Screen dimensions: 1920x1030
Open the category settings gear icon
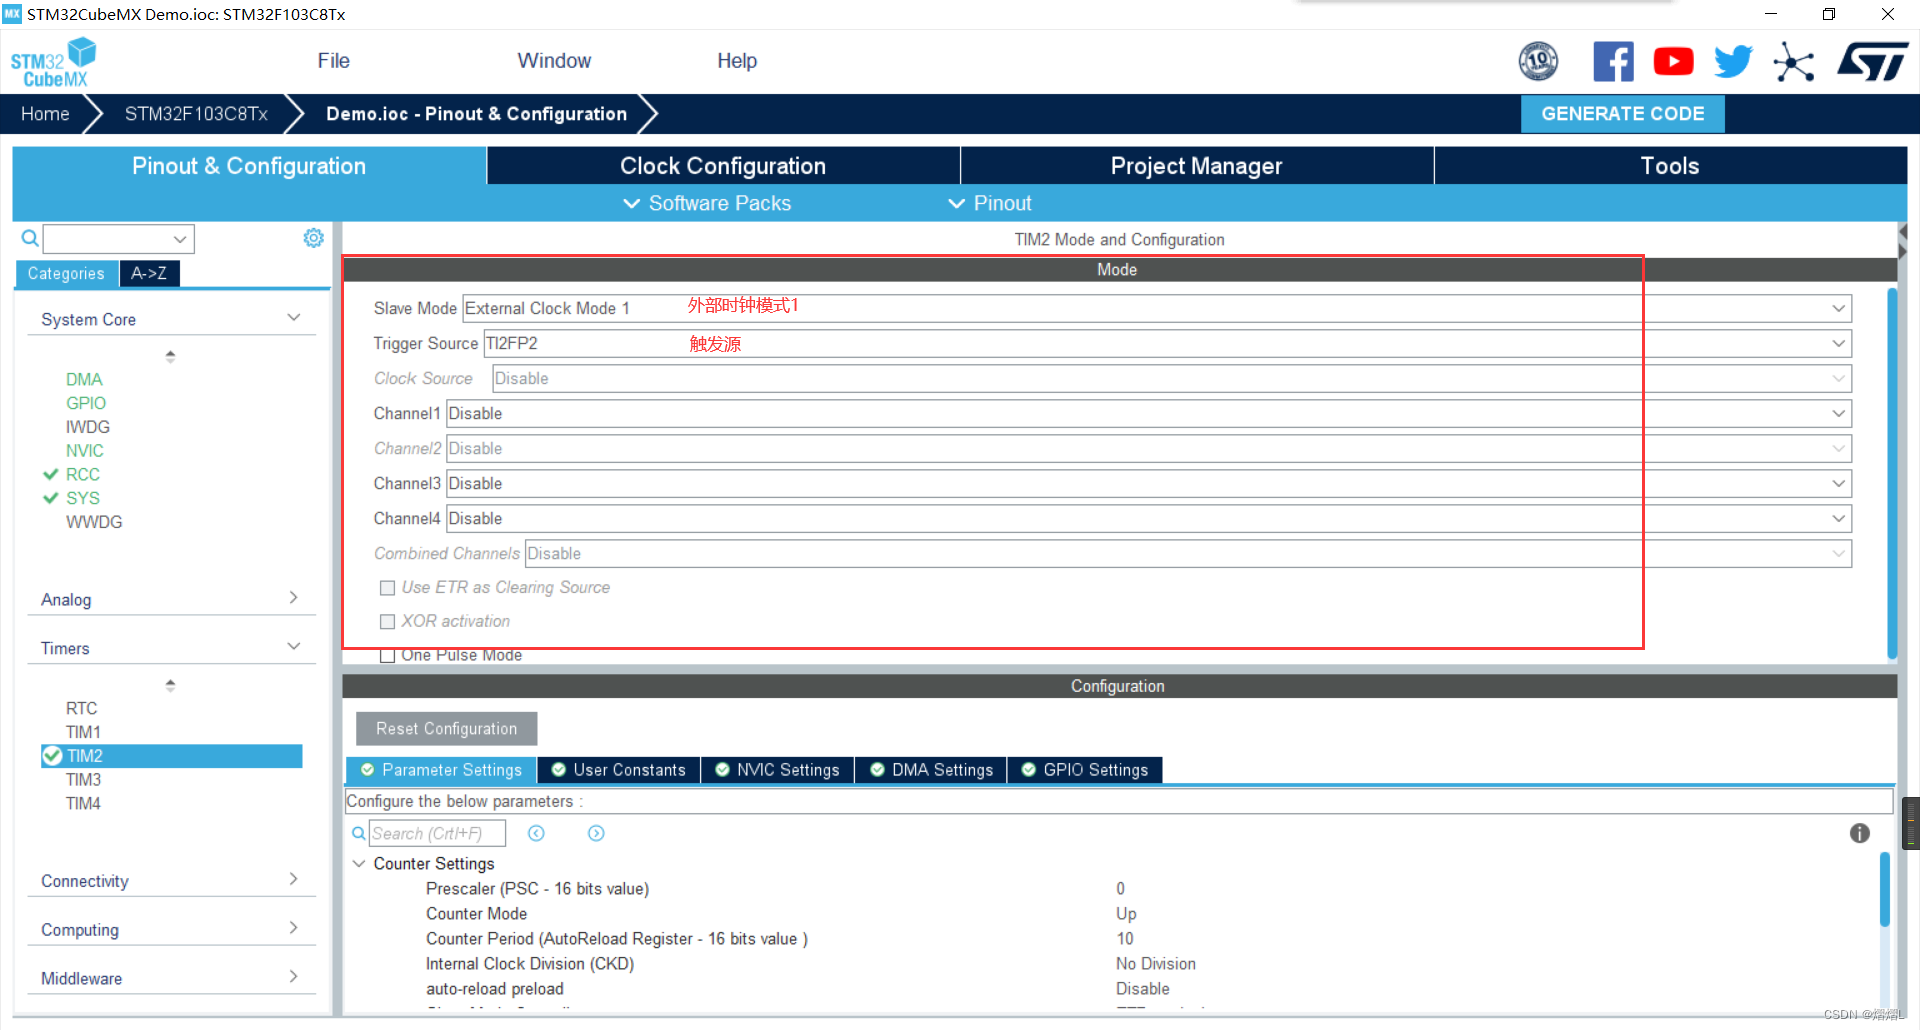(x=313, y=238)
